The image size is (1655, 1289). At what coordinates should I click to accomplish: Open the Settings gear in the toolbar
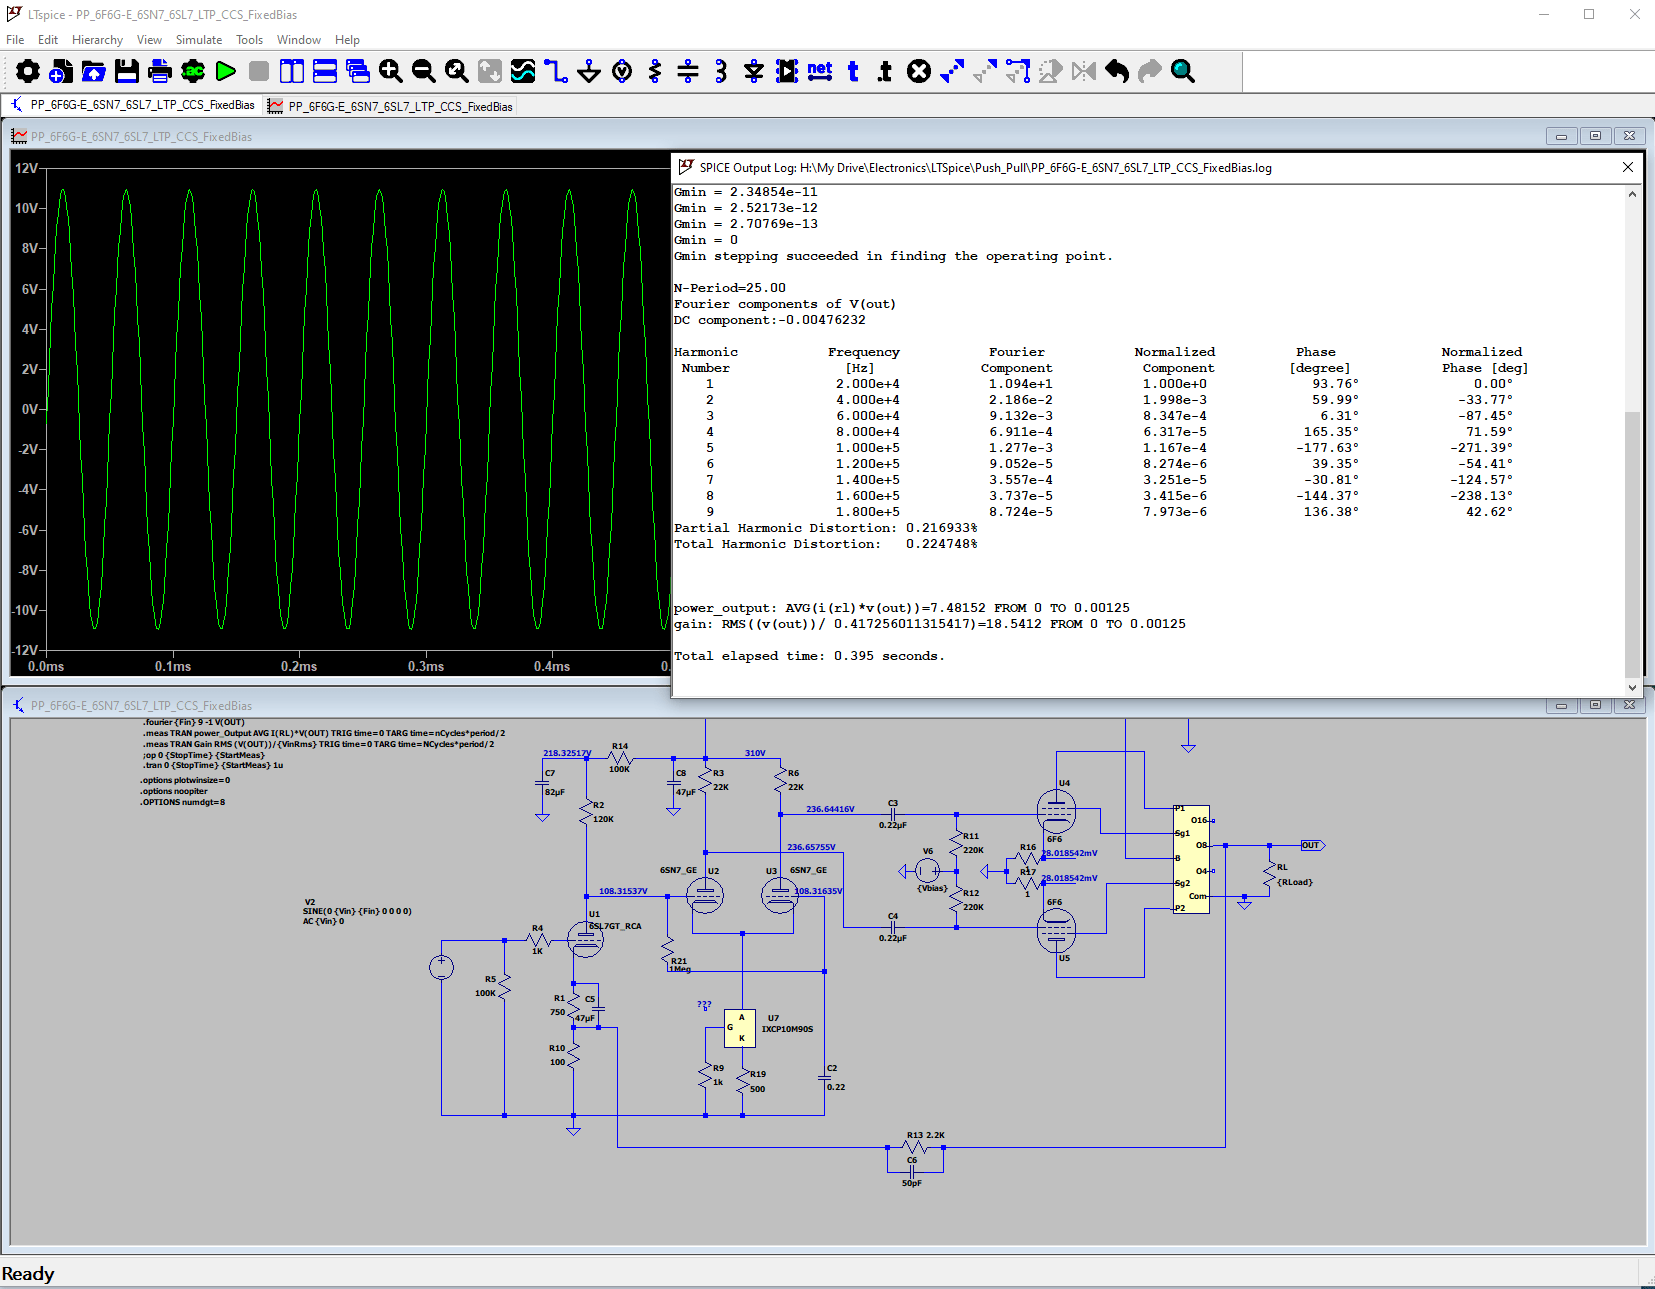pyautogui.click(x=28, y=71)
